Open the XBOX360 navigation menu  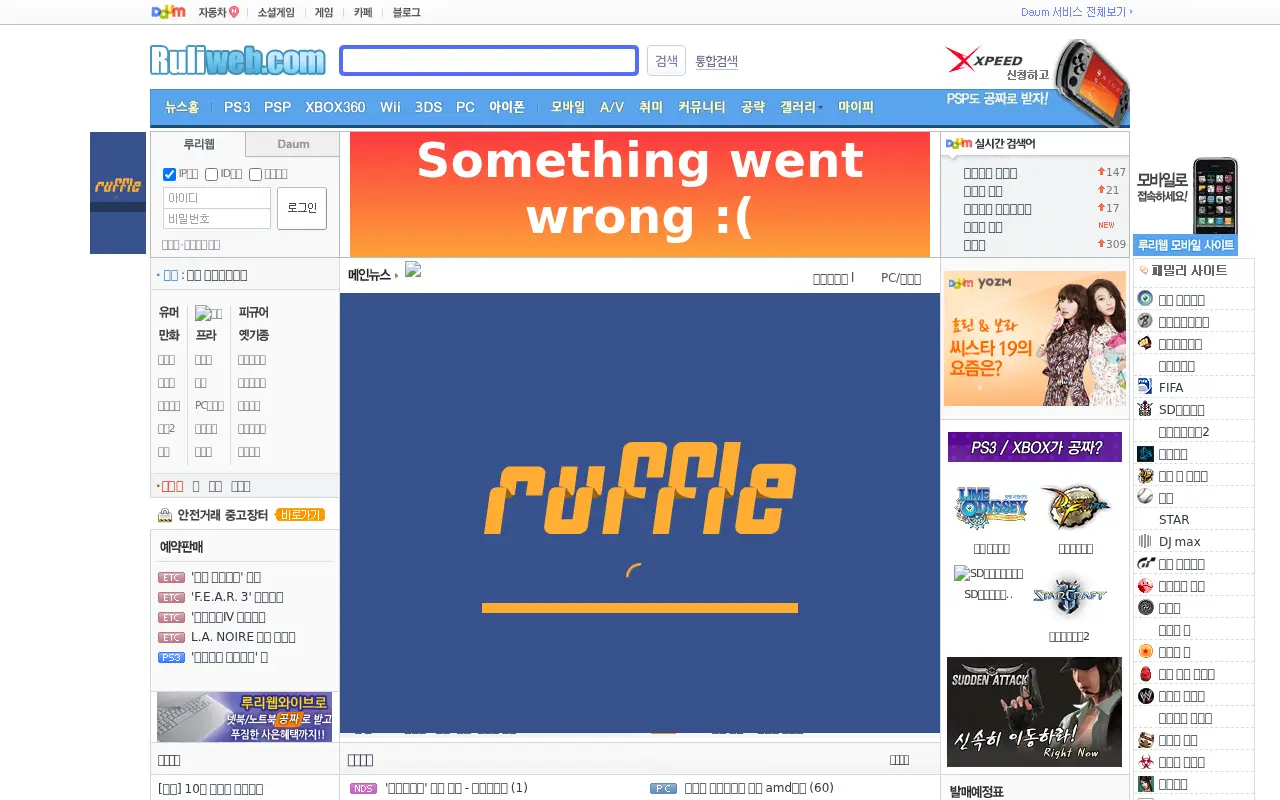point(335,107)
